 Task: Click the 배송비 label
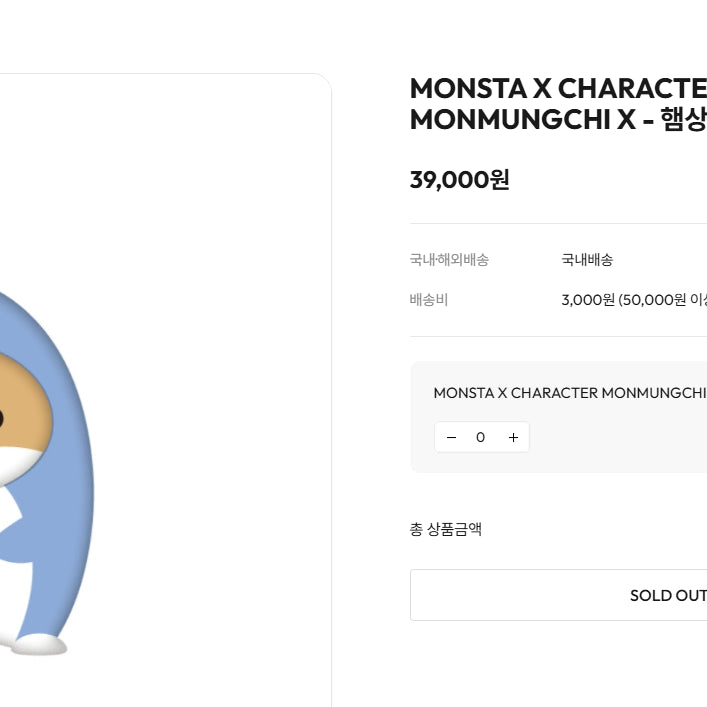[x=429, y=300]
